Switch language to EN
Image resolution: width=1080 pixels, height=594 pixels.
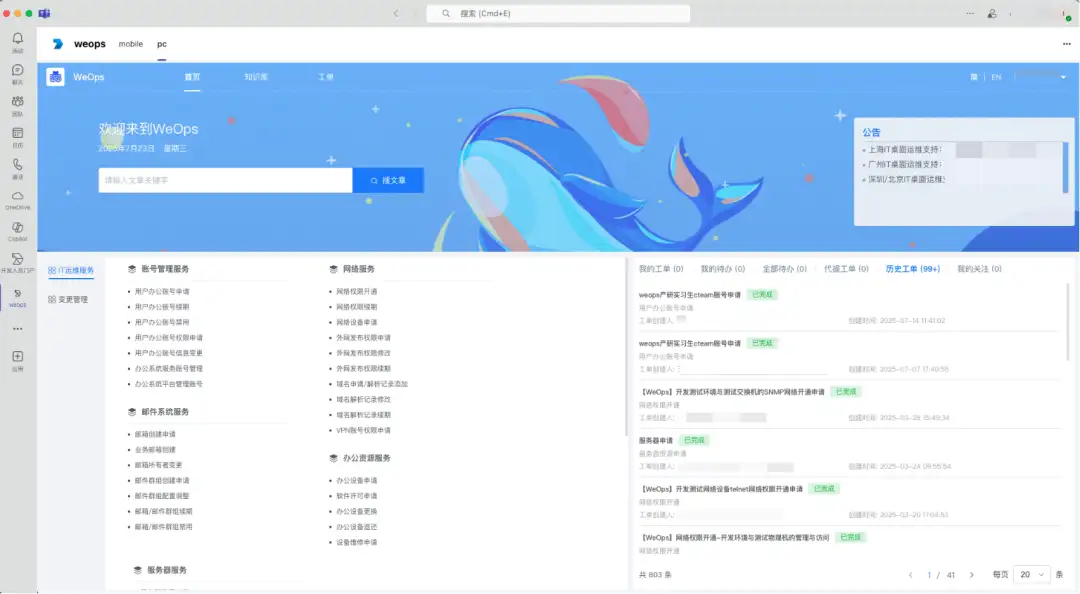pyautogui.click(x=997, y=76)
